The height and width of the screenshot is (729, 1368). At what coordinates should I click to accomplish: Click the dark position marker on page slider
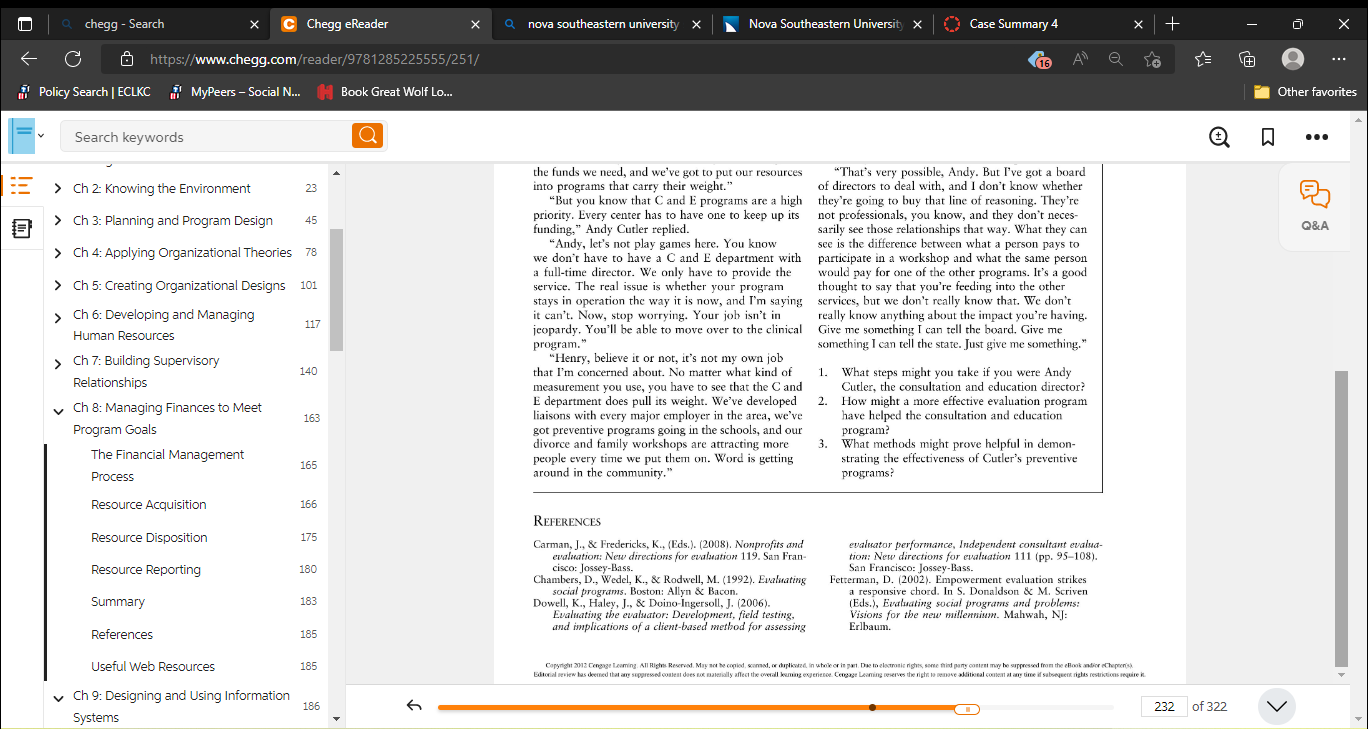point(873,707)
